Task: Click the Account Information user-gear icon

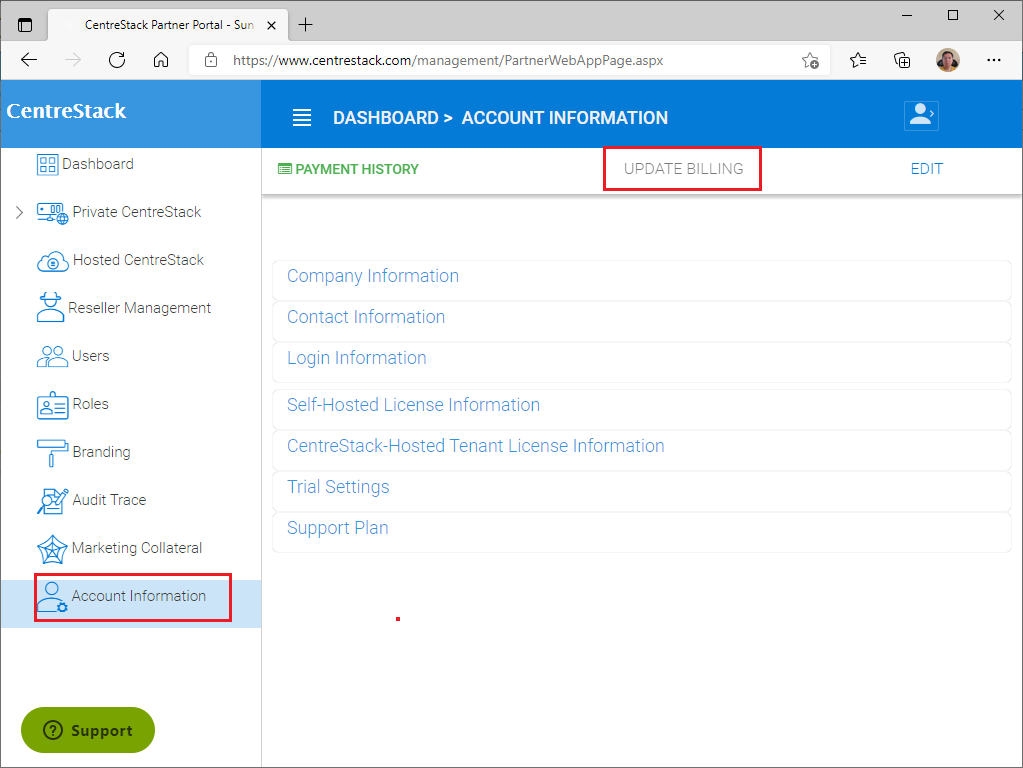Action: 52,597
